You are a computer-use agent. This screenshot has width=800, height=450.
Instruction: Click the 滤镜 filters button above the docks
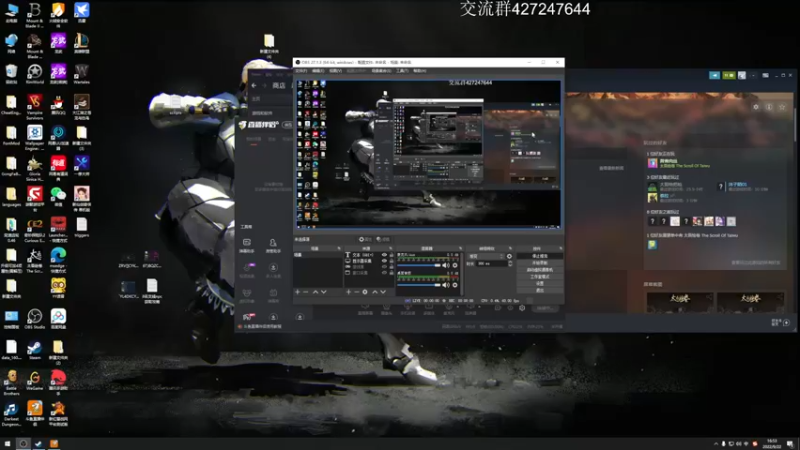(383, 239)
